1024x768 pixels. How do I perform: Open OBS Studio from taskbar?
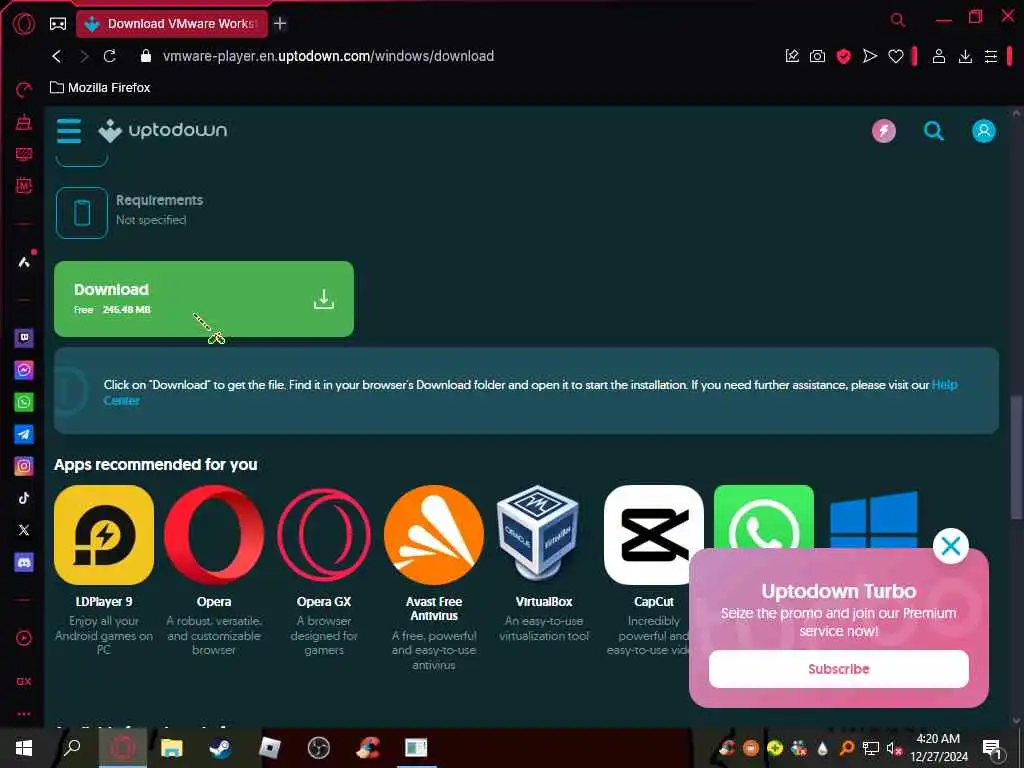tap(319, 748)
